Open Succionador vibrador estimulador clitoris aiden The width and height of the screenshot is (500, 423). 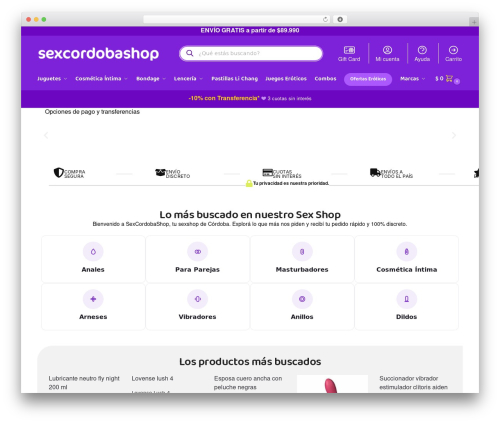413,383
